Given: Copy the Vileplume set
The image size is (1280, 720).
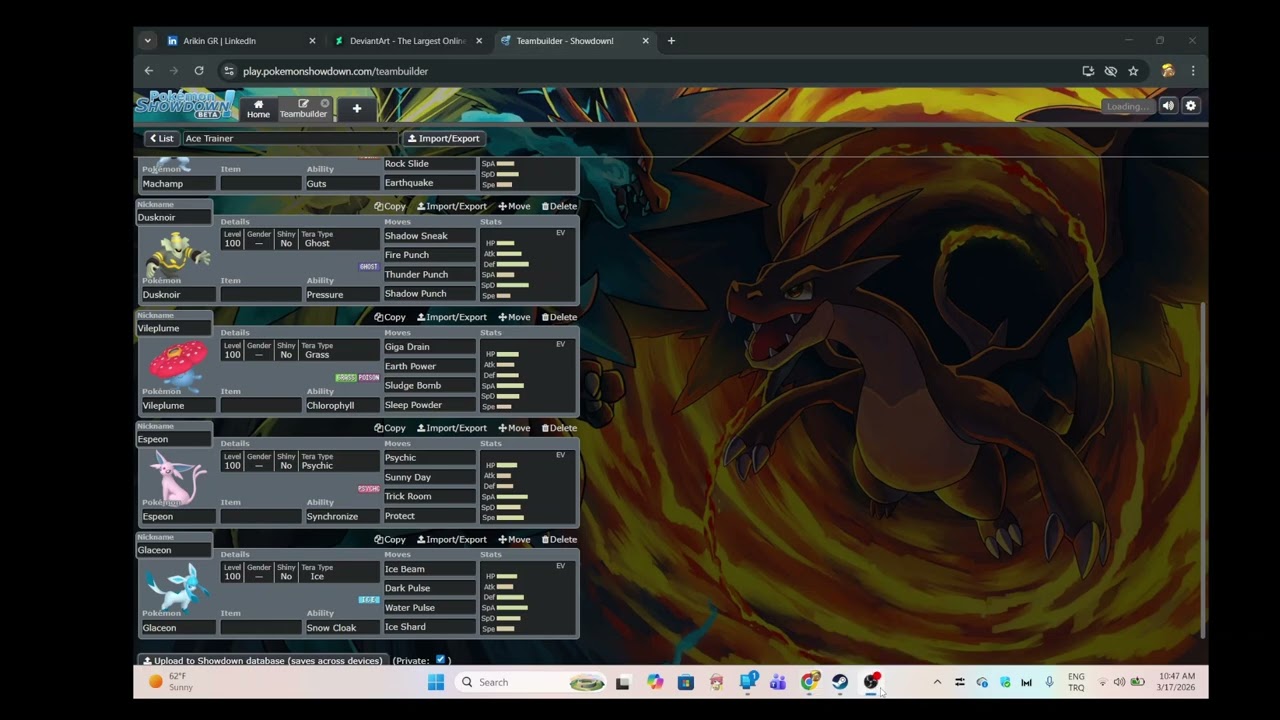Looking at the screenshot, I should coord(390,317).
